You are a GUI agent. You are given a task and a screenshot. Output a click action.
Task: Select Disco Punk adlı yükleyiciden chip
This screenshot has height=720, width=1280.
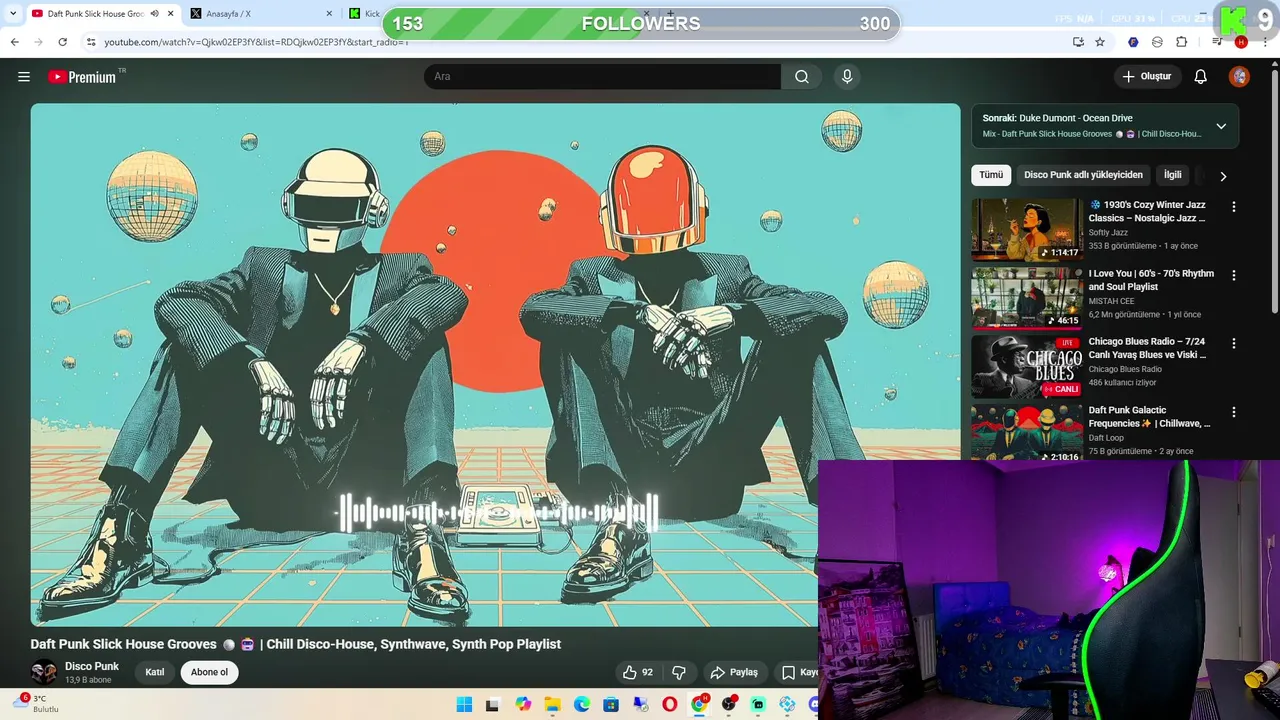1083,175
